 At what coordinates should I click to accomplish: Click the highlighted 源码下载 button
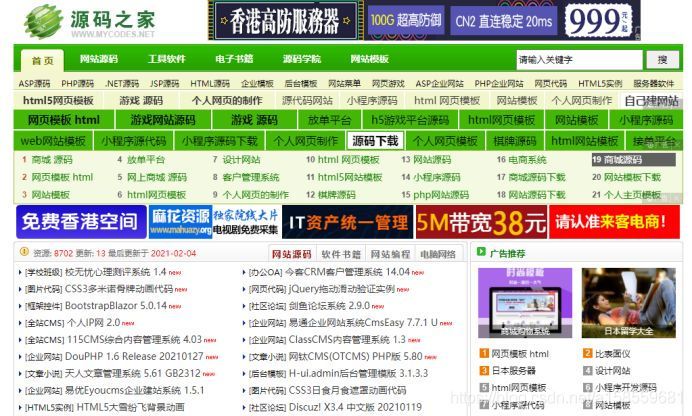[375, 141]
